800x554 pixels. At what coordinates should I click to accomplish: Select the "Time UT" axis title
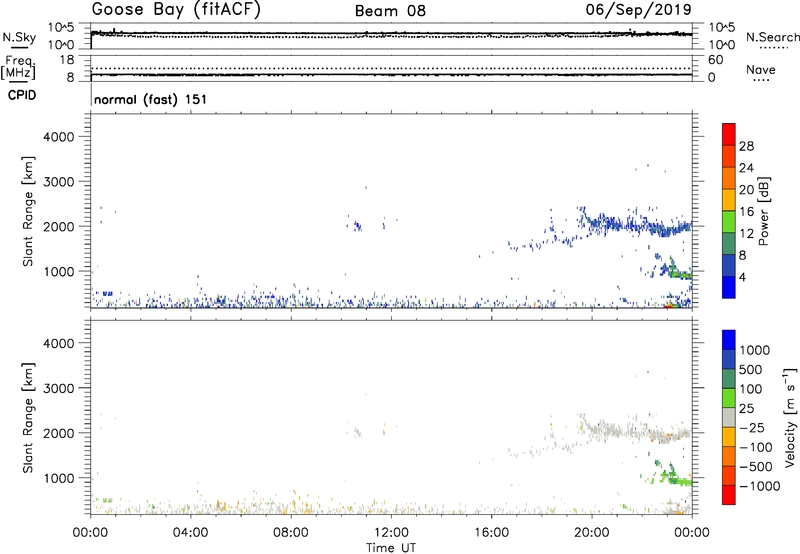coord(391,548)
